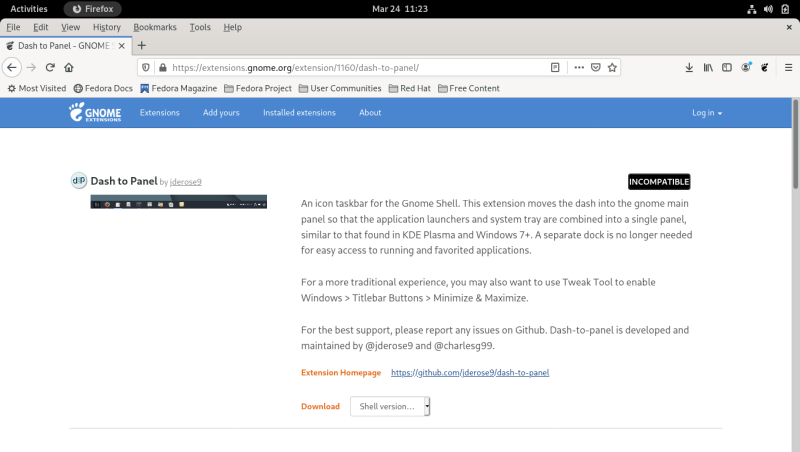
Task: Close the Dash to Panel tab
Action: (x=121, y=46)
